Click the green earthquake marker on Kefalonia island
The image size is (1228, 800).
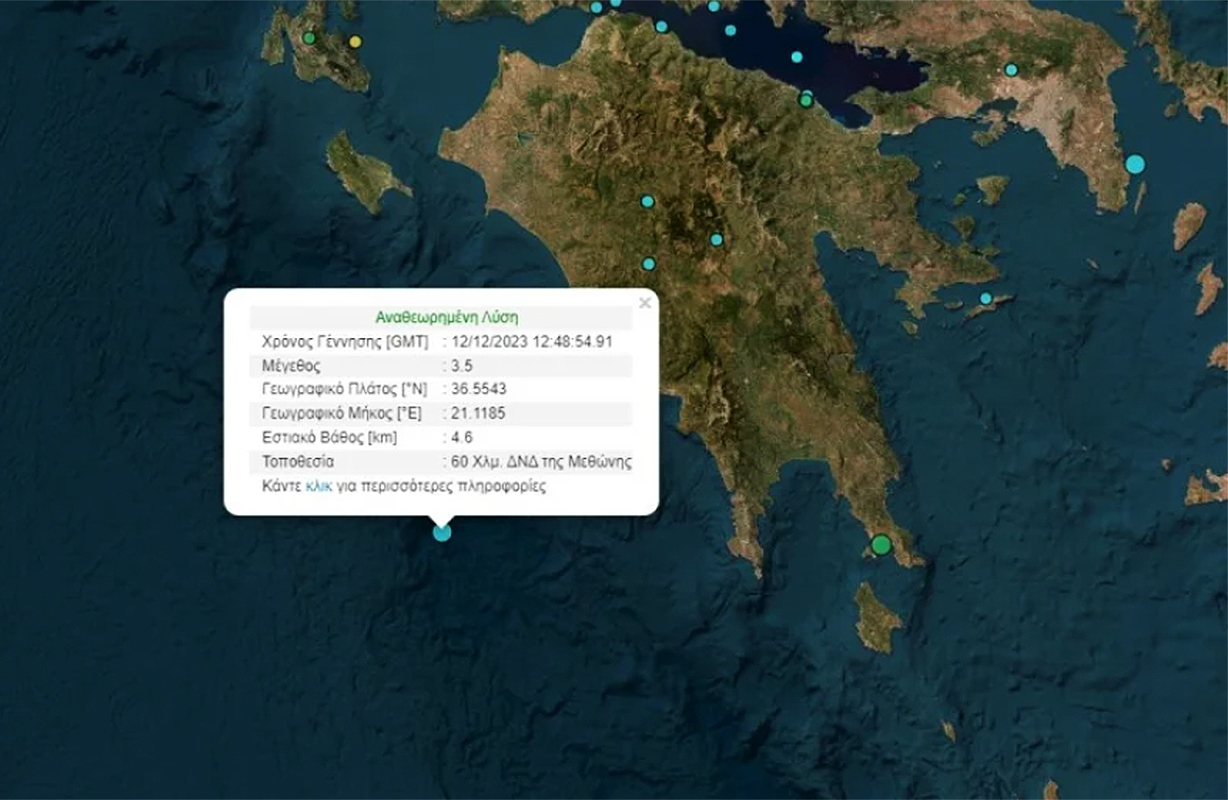[x=310, y=39]
